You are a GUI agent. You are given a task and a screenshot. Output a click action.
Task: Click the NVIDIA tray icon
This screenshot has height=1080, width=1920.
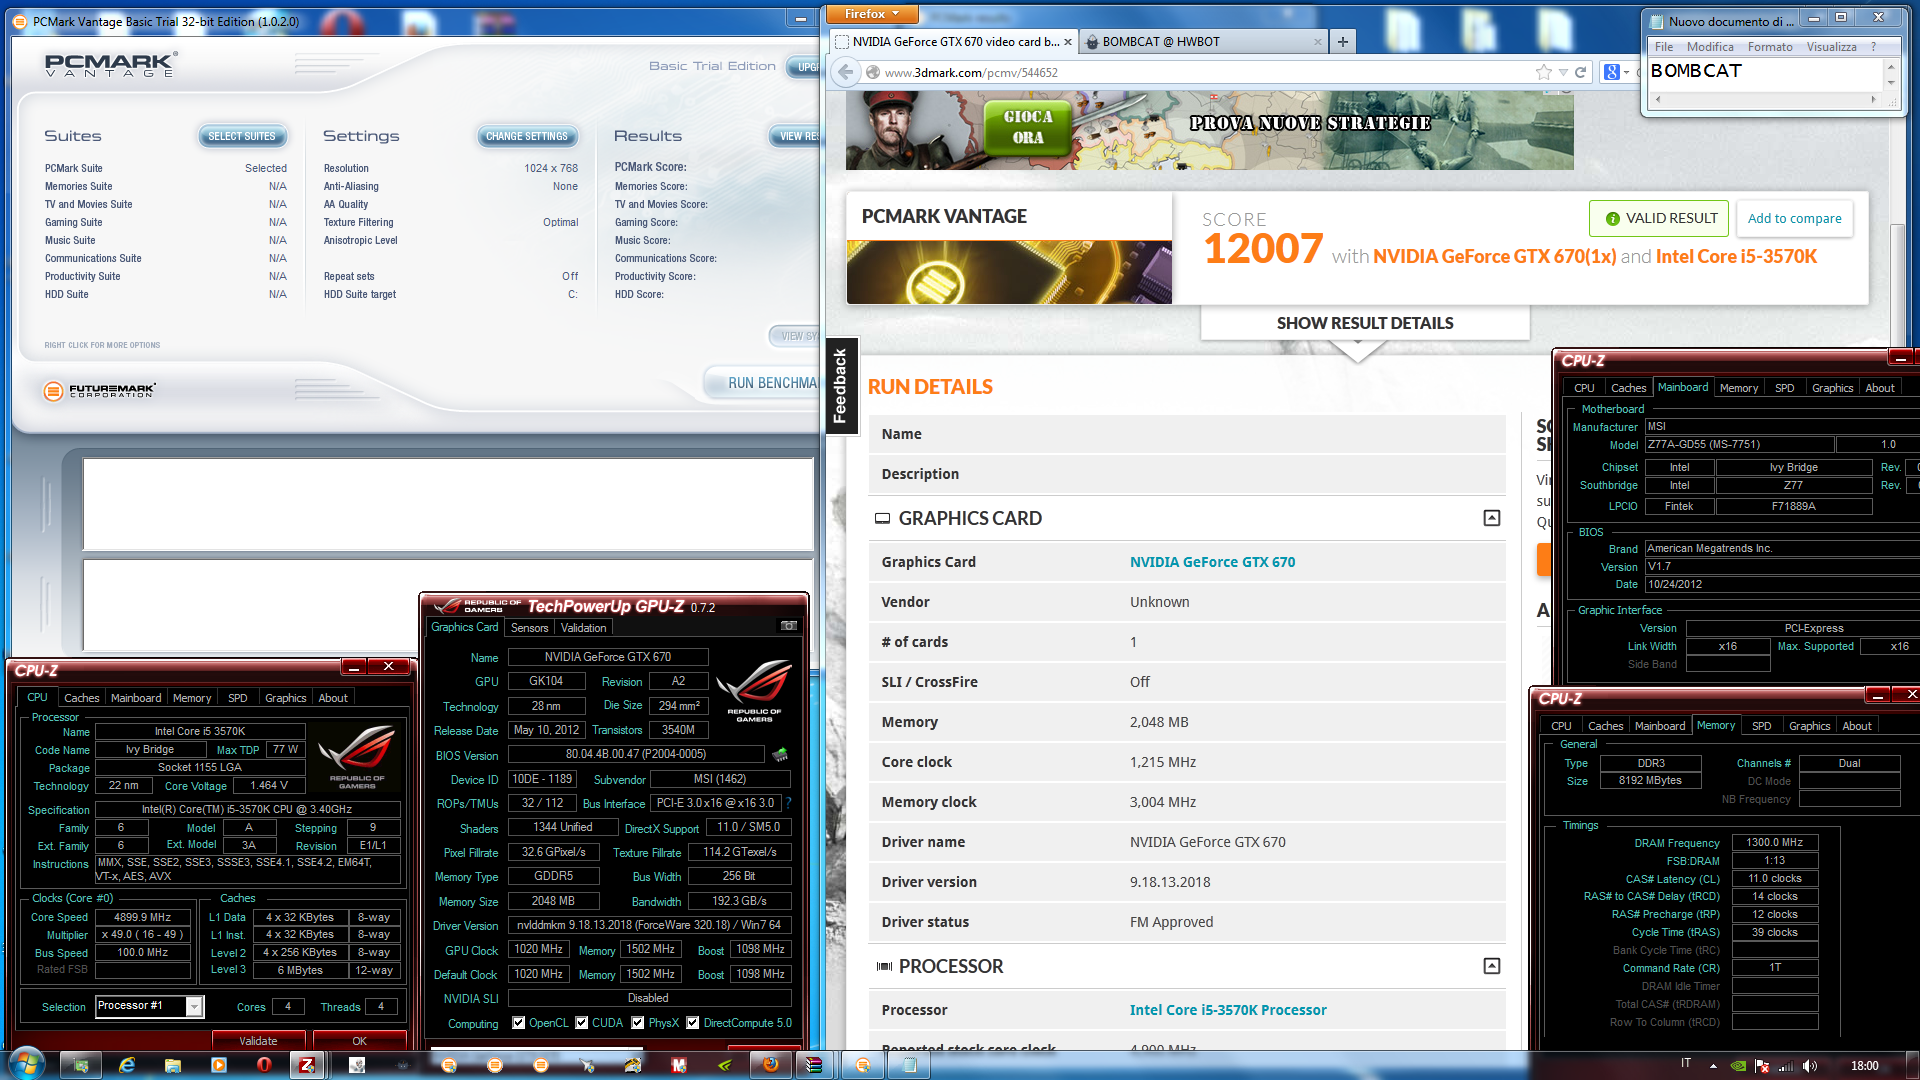tap(1739, 1066)
